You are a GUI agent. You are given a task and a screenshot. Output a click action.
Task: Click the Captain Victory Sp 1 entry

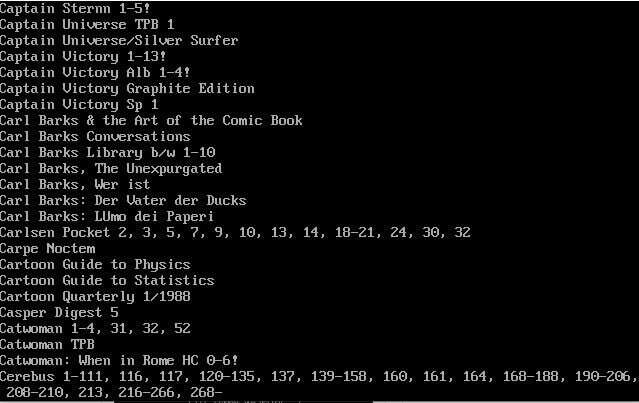[x=79, y=104]
